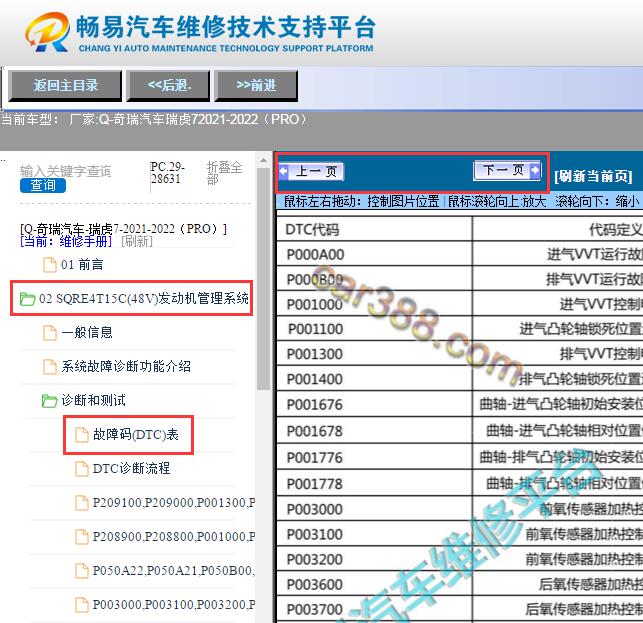
Task: Click page icon beside P003000,P003100
Action: point(82,605)
